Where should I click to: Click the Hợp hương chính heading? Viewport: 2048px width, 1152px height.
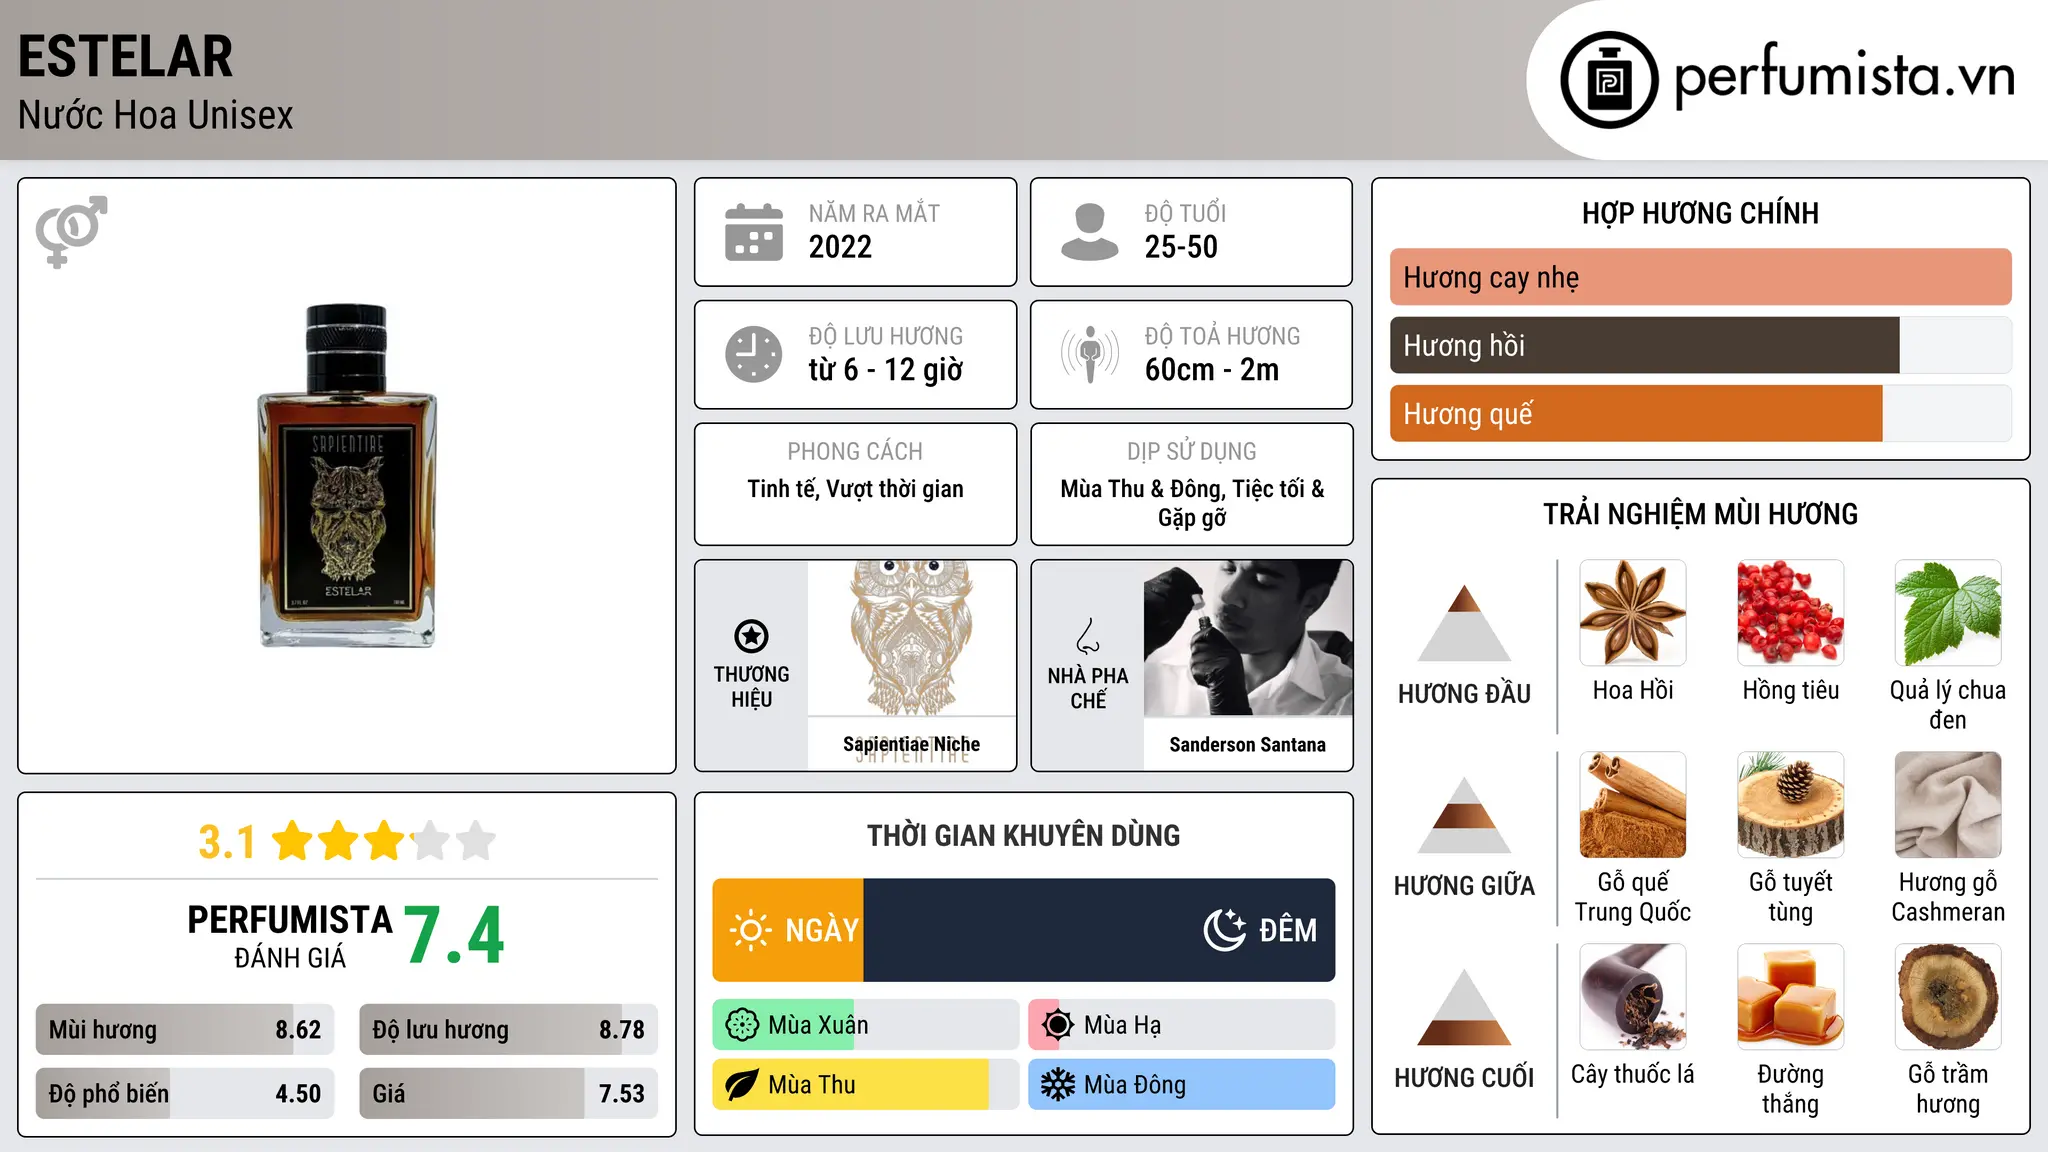point(1700,213)
